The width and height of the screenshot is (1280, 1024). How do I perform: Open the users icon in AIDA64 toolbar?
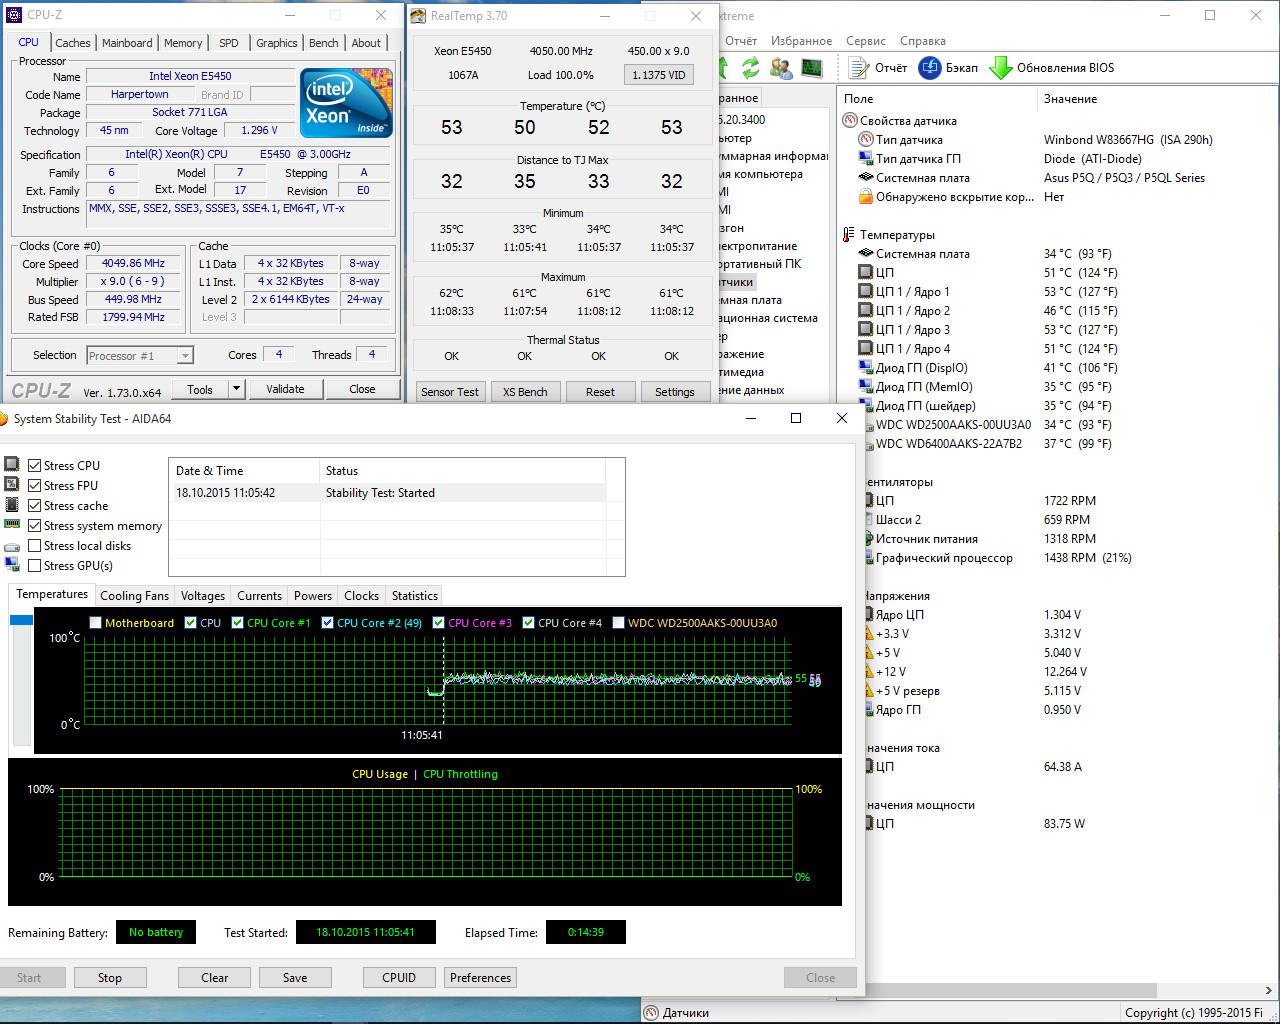coord(781,67)
